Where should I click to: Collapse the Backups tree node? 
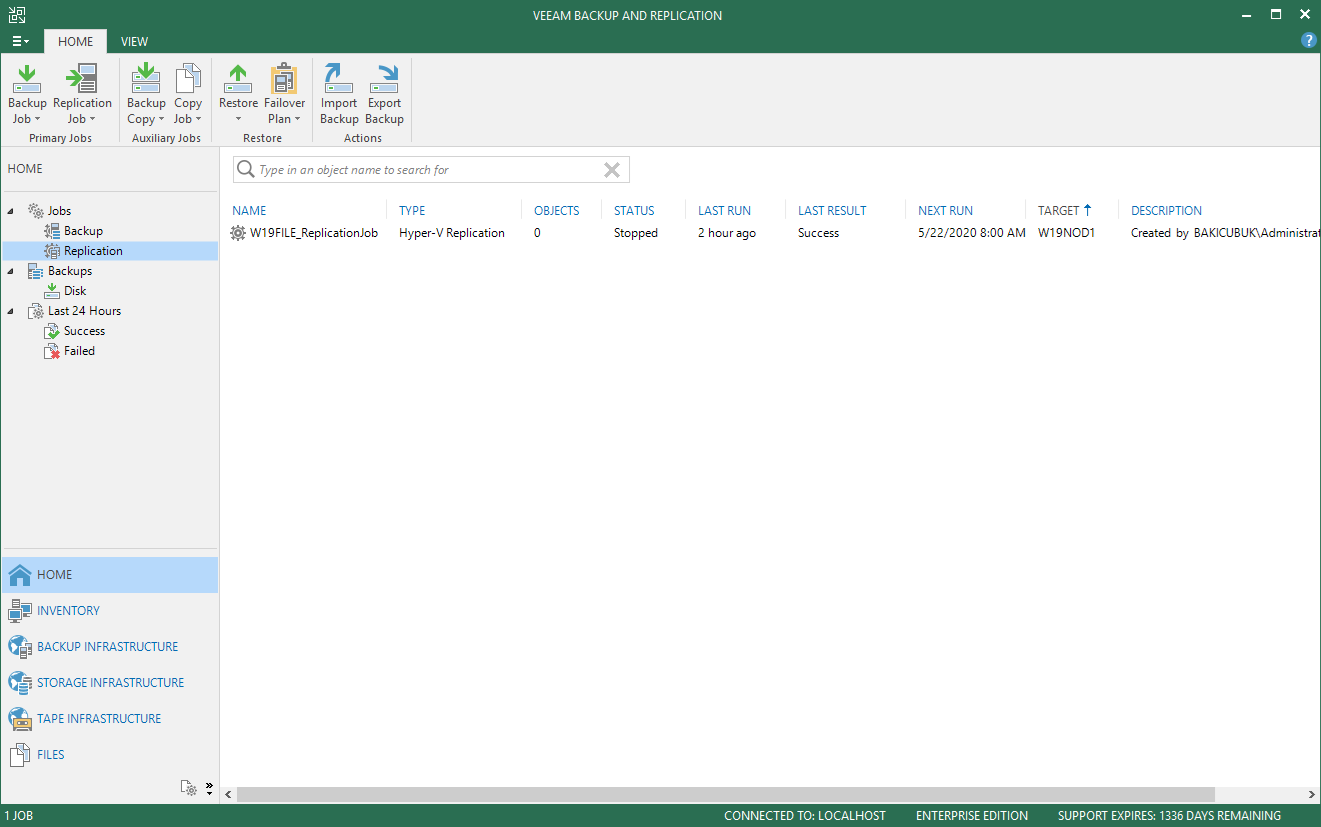point(11,271)
